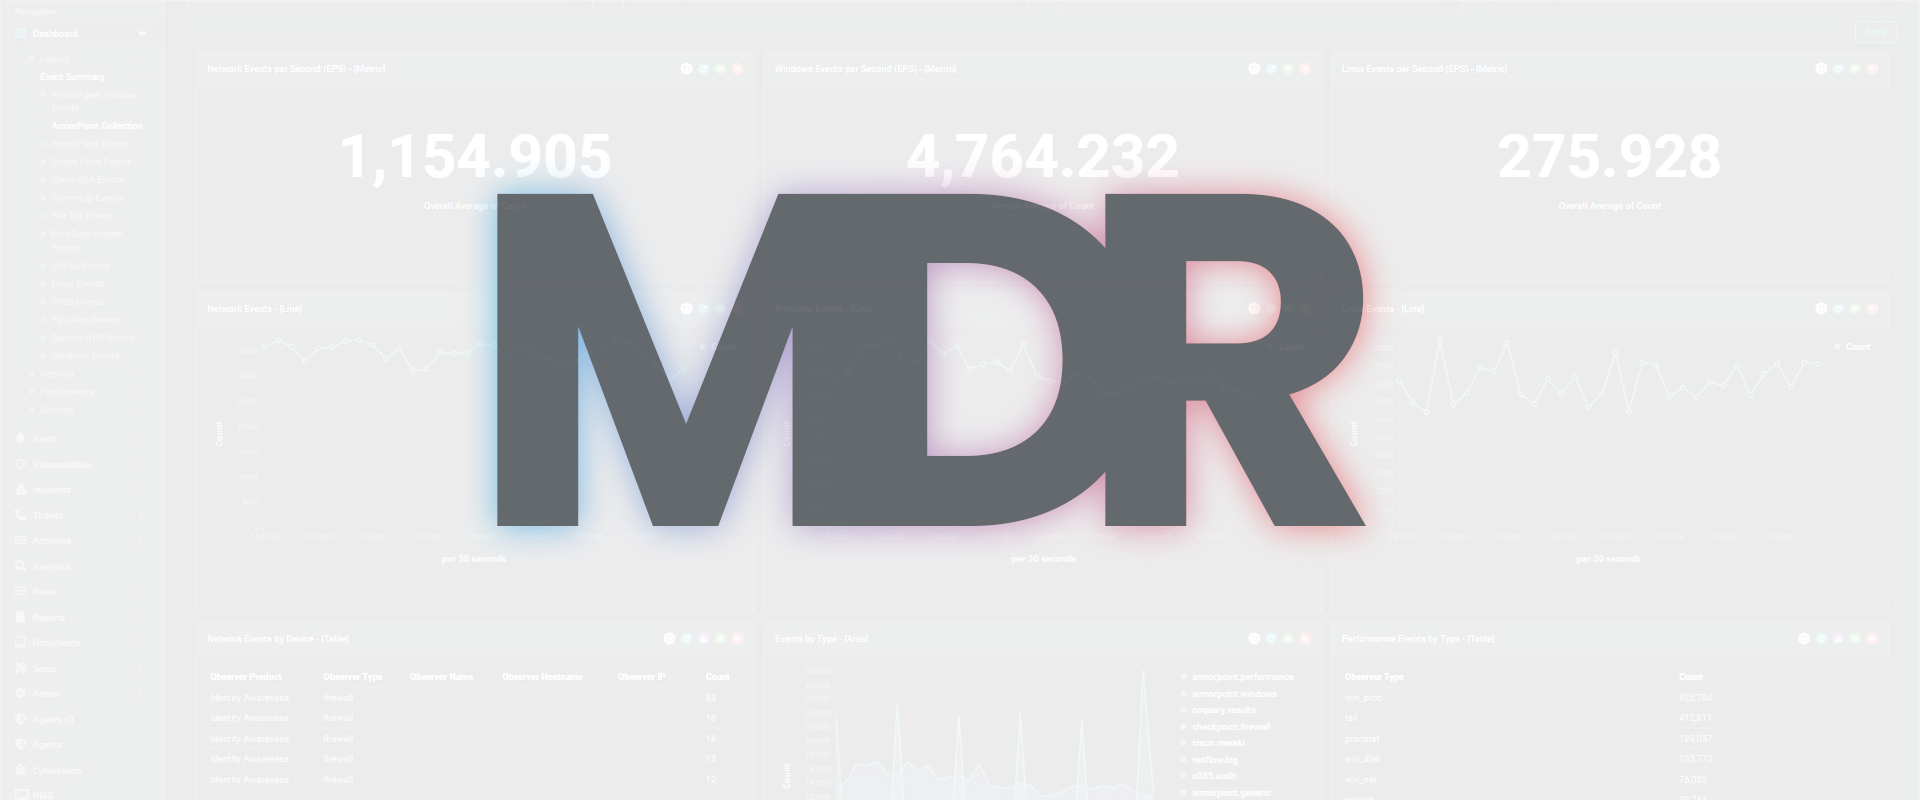
Task: Open Alerts via the bell icon
Action: (x=20, y=439)
